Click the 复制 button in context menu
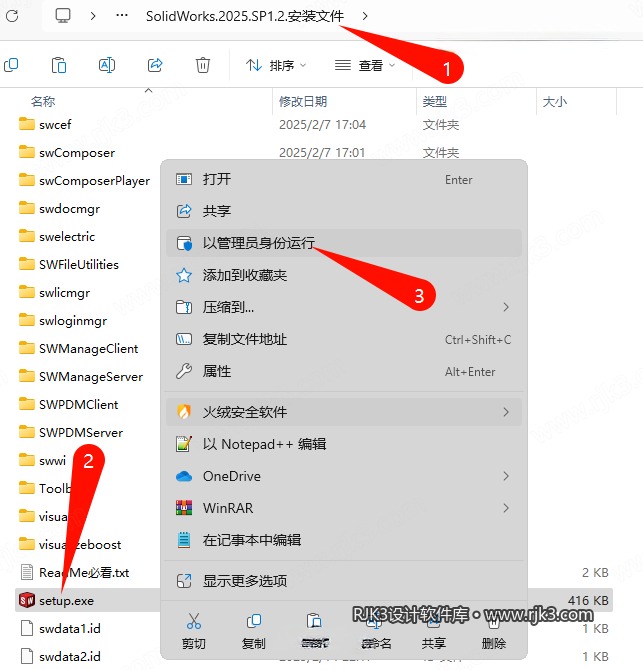The height and width of the screenshot is (670, 643). 254,631
